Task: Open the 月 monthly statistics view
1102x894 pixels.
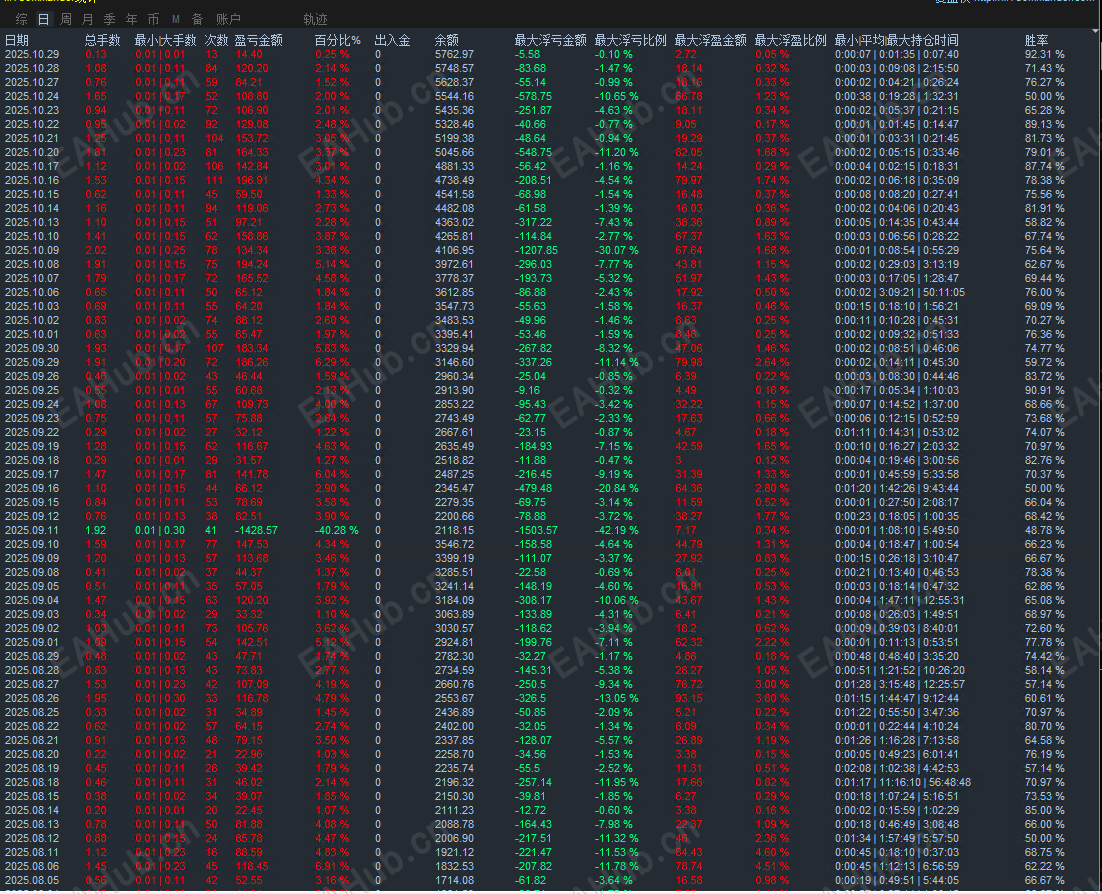Action: pyautogui.click(x=87, y=18)
